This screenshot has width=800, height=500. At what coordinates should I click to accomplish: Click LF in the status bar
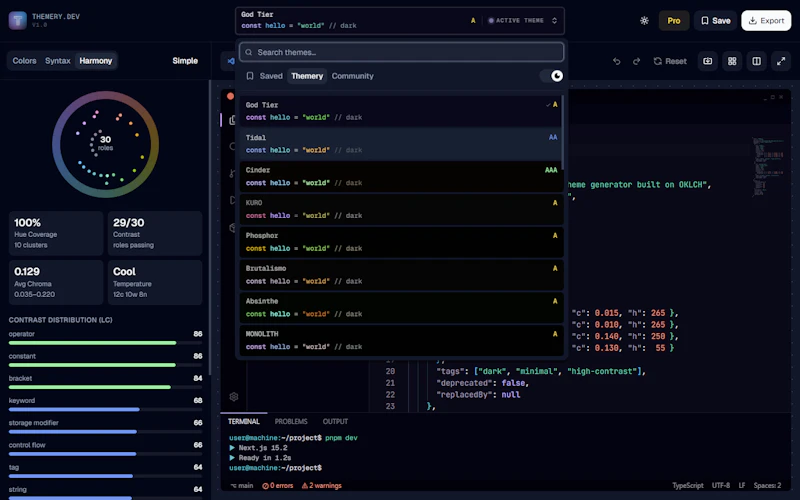742,486
